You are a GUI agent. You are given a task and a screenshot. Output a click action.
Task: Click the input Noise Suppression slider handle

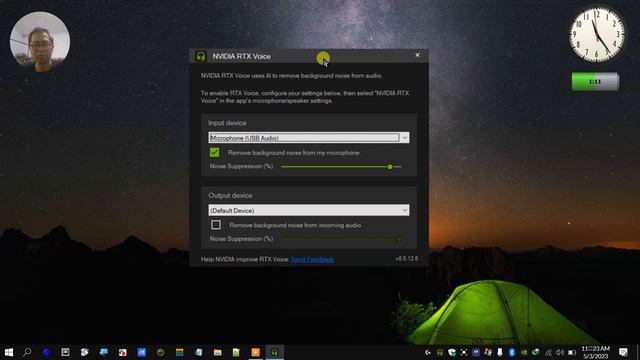click(390, 167)
